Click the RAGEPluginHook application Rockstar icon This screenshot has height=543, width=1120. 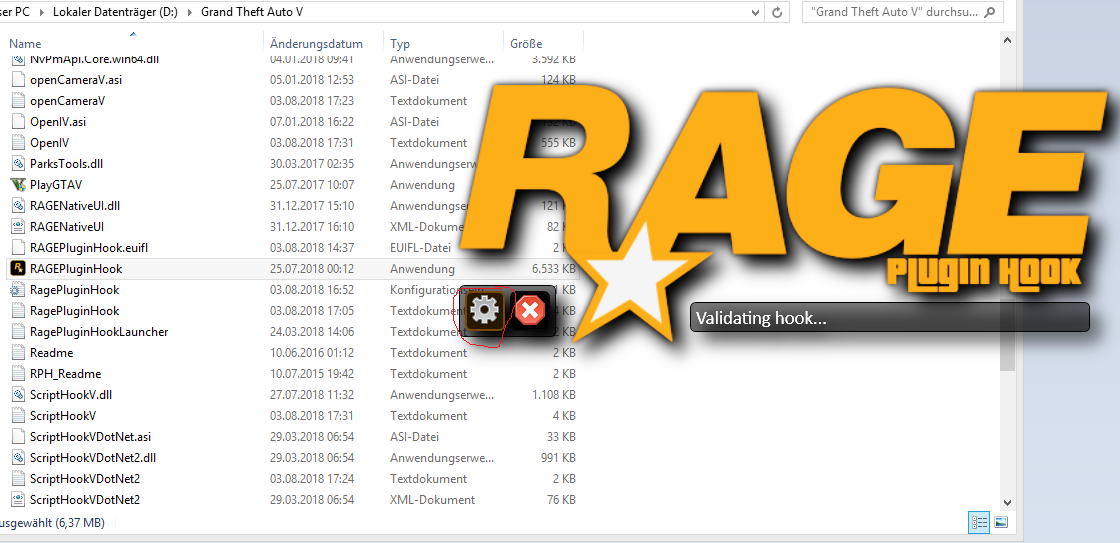click(x=19, y=269)
